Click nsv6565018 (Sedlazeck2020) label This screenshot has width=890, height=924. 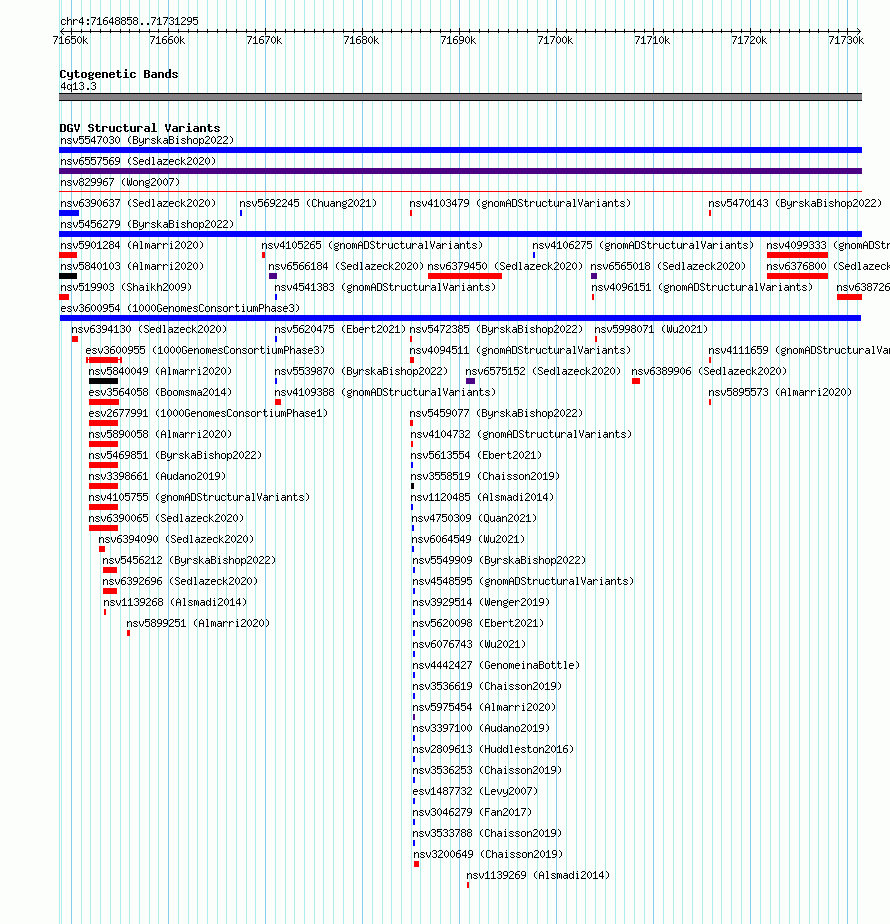coord(668,266)
